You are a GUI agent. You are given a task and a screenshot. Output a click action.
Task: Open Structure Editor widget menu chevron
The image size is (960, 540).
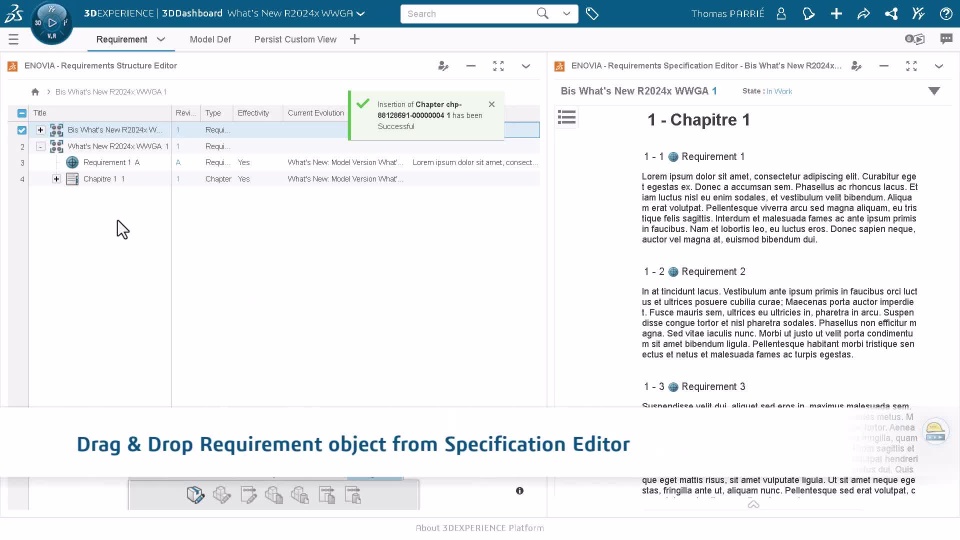point(526,66)
